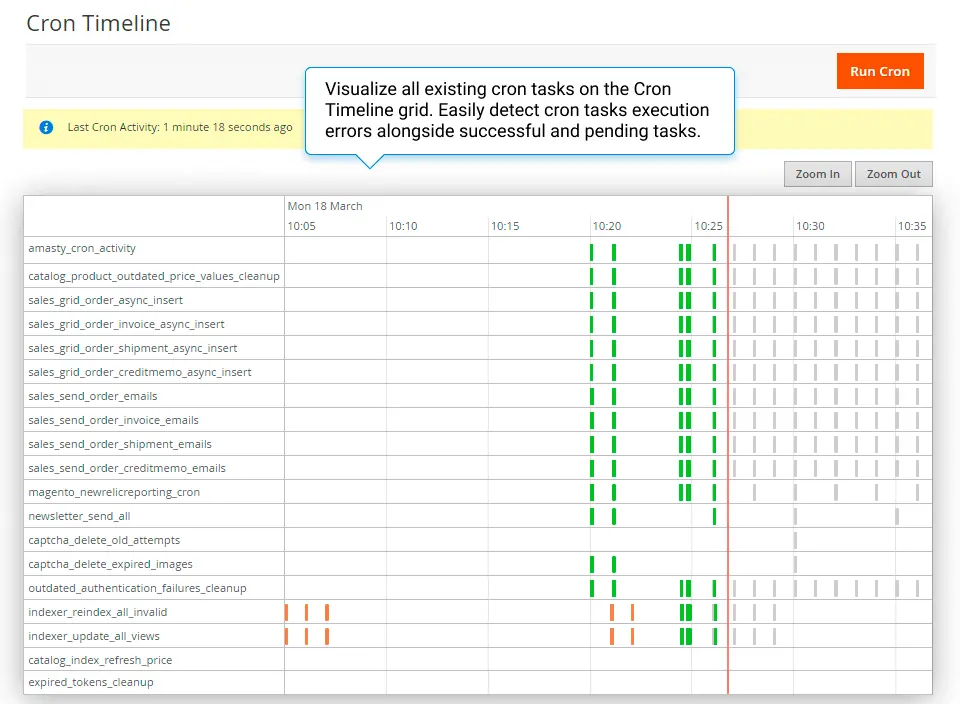The width and height of the screenshot is (960, 704).
Task: Click the Zoom In button above the grid
Action: click(817, 174)
